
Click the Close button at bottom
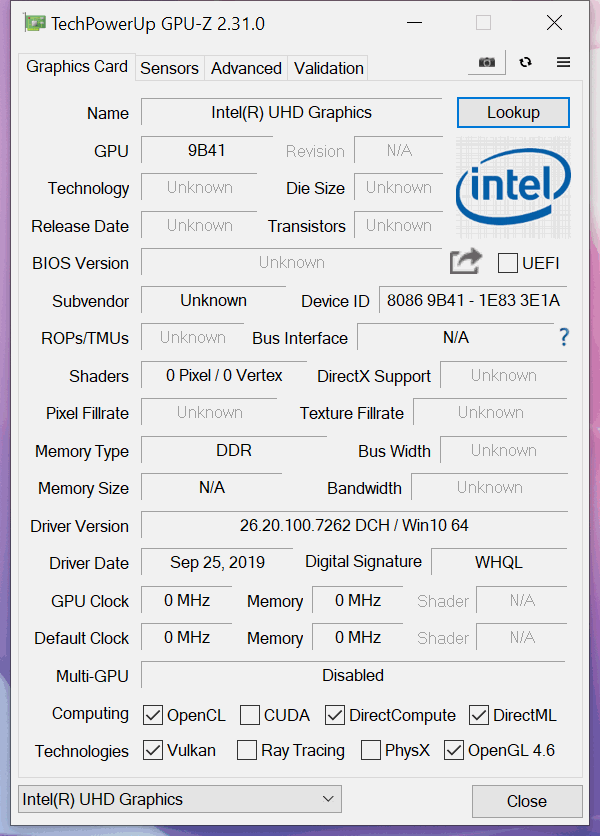point(526,801)
